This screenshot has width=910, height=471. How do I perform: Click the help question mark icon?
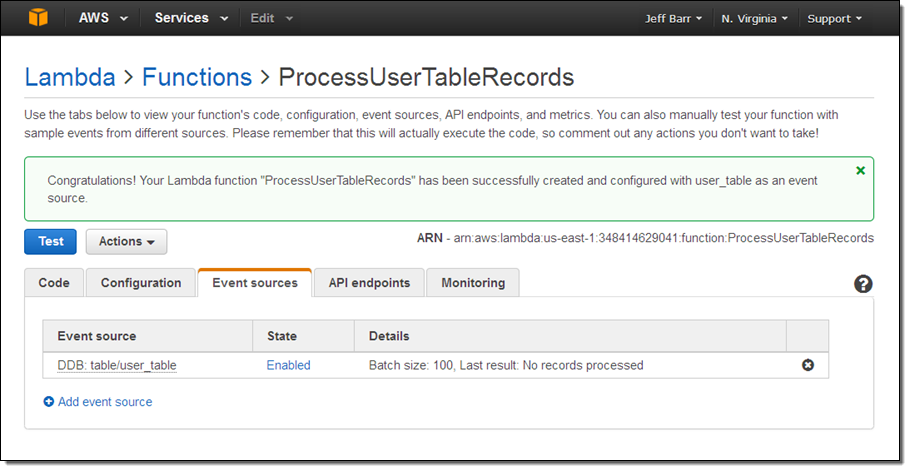pos(863,284)
